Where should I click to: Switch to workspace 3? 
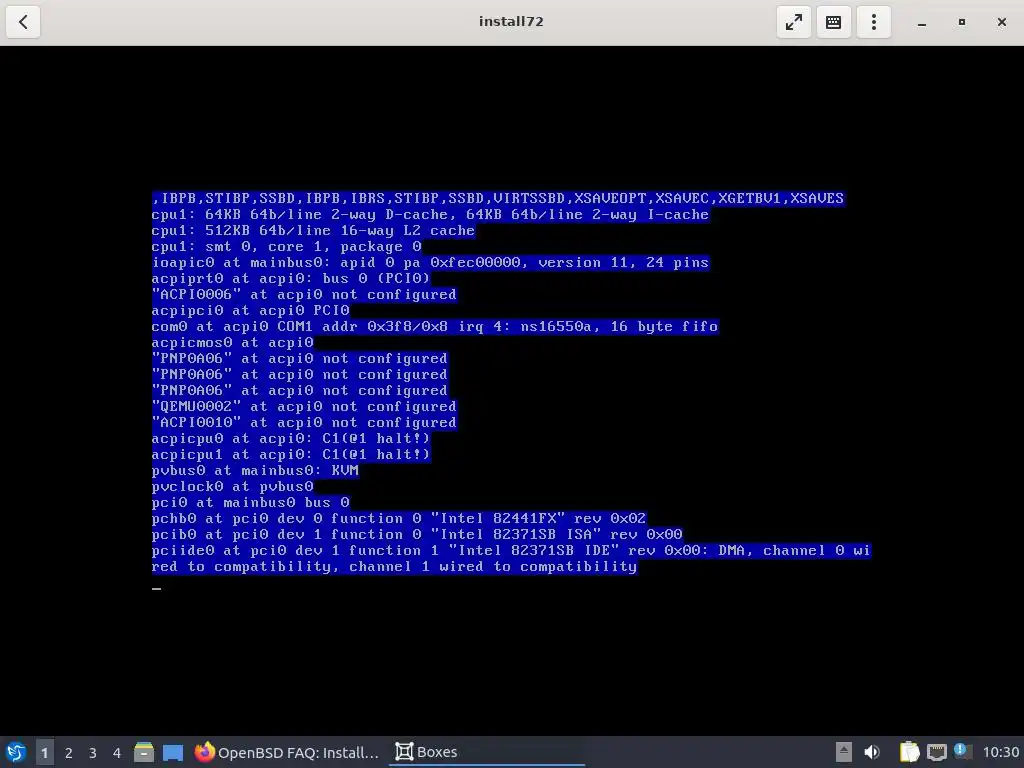click(x=93, y=752)
